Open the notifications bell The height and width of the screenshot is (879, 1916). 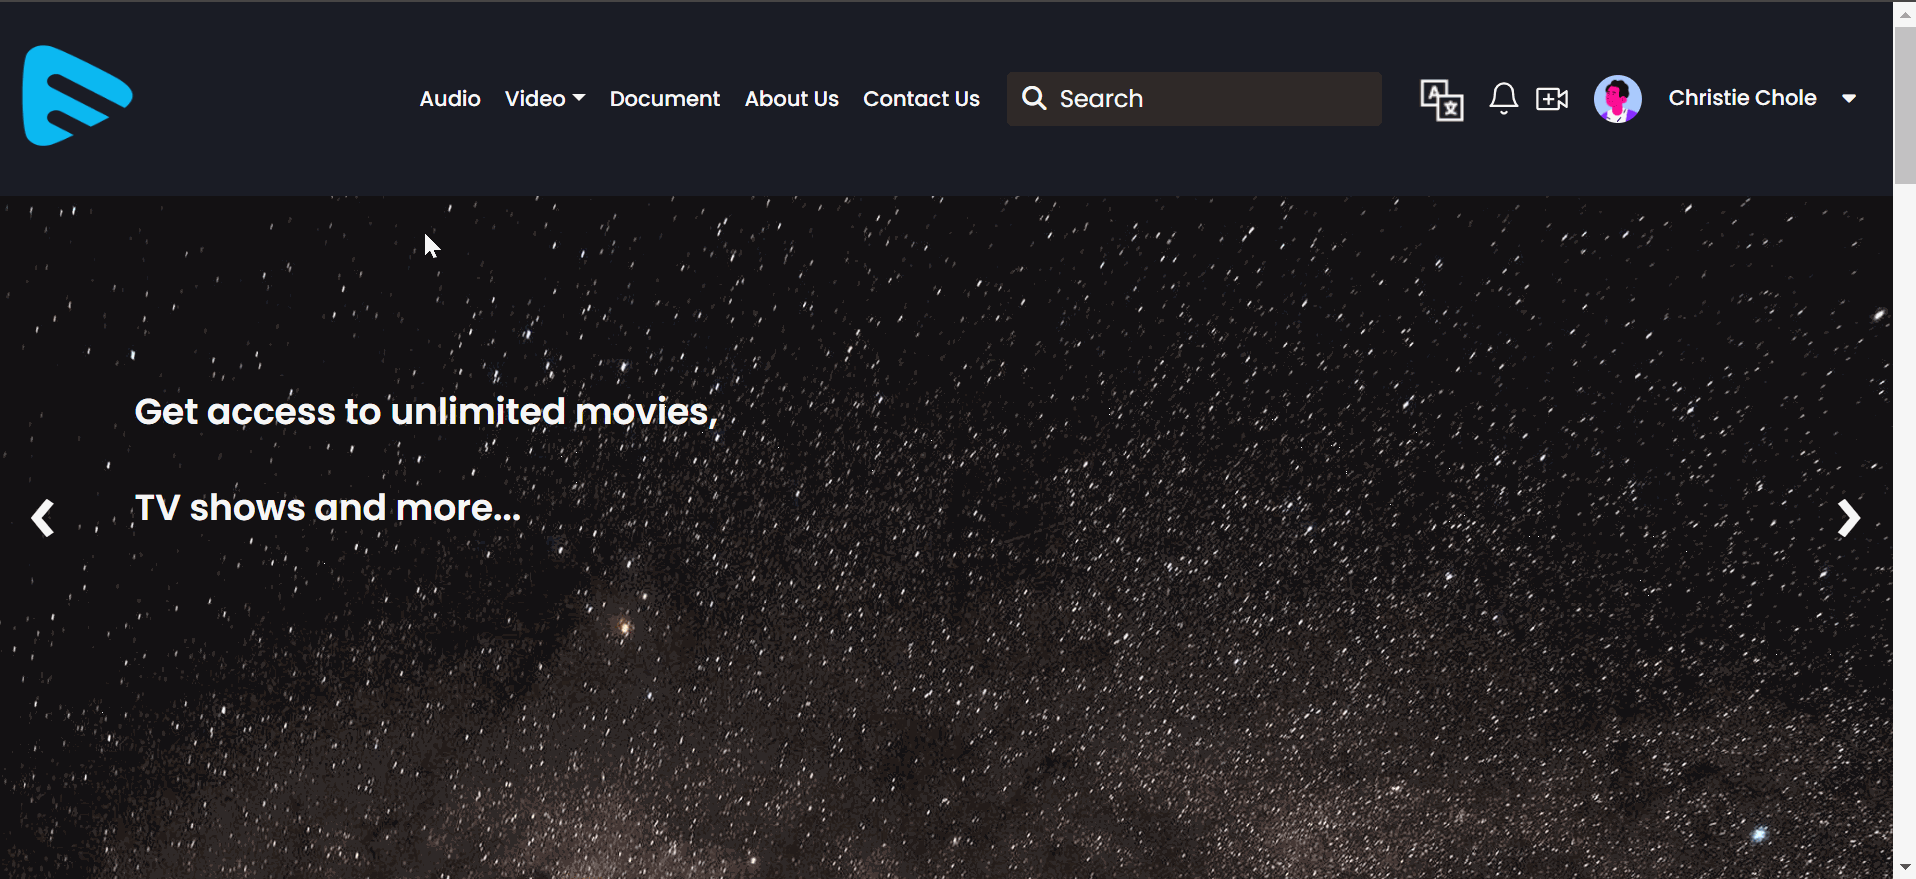click(1503, 99)
